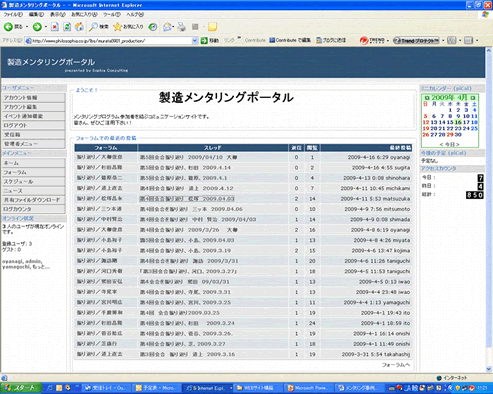Open the Back button history dropdown

(x=27, y=27)
